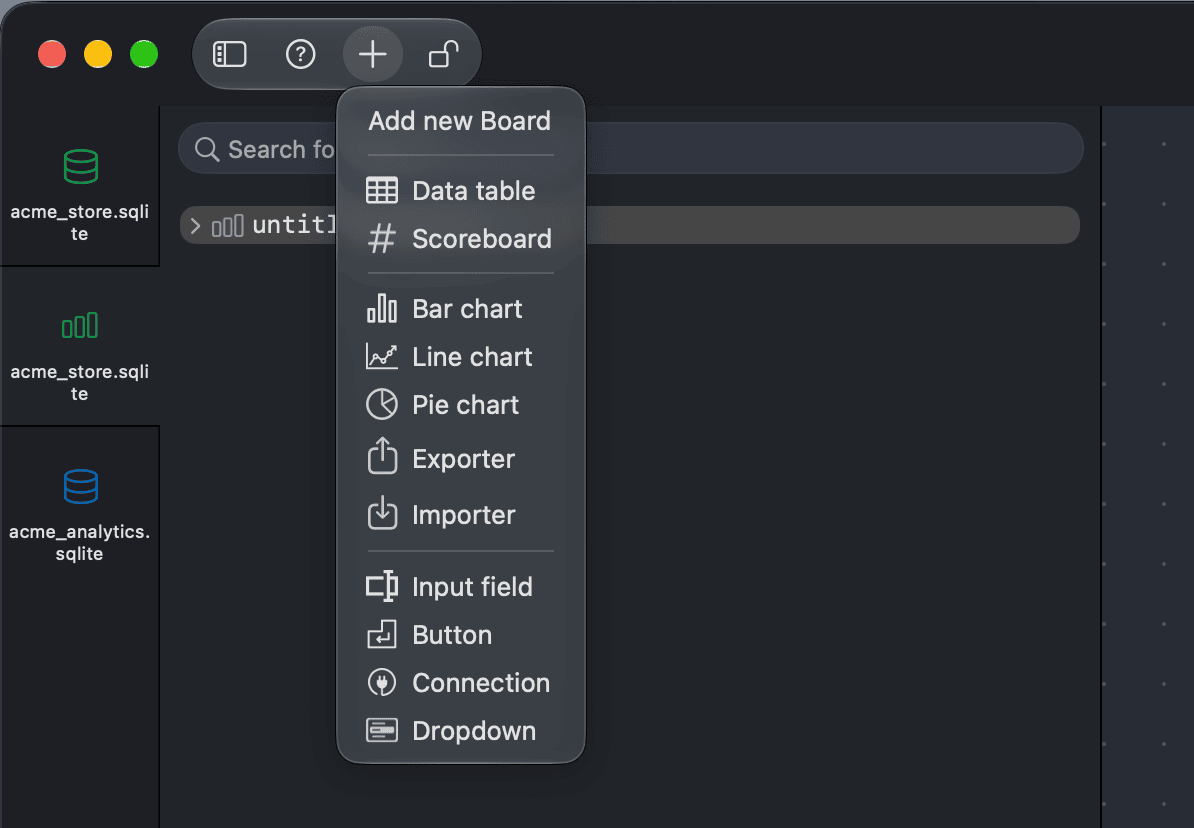Click the Importer download icon
Viewport: 1194px width, 828px height.
click(382, 513)
